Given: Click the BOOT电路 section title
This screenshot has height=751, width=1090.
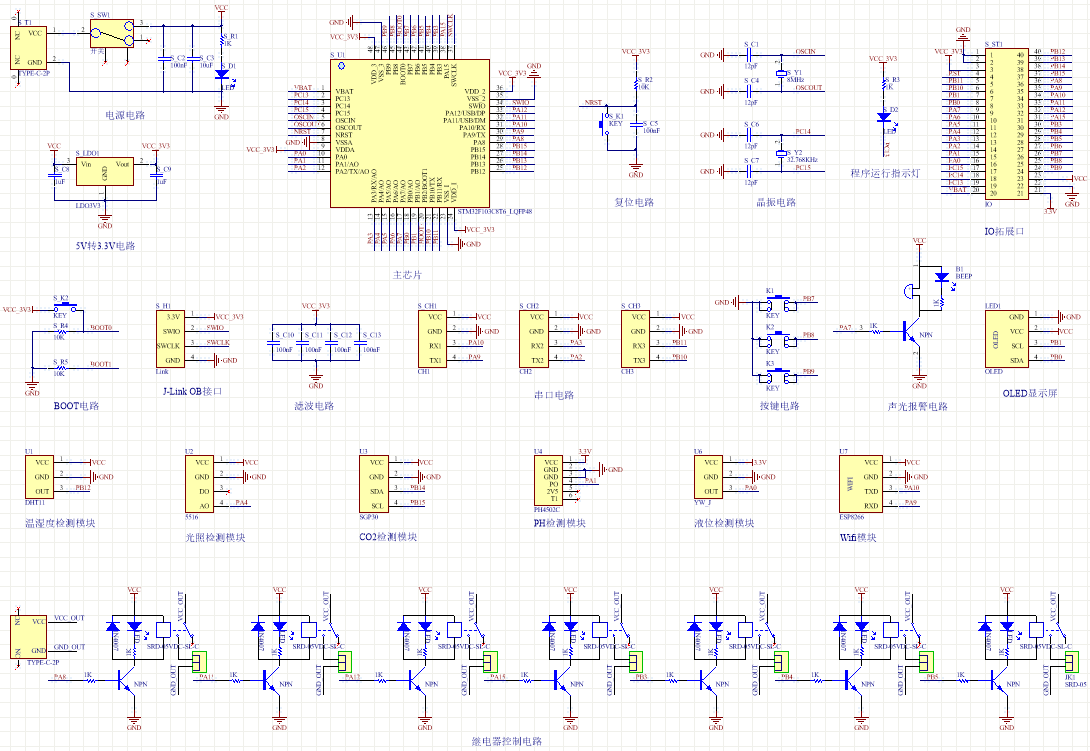Looking at the screenshot, I should coord(76,406).
